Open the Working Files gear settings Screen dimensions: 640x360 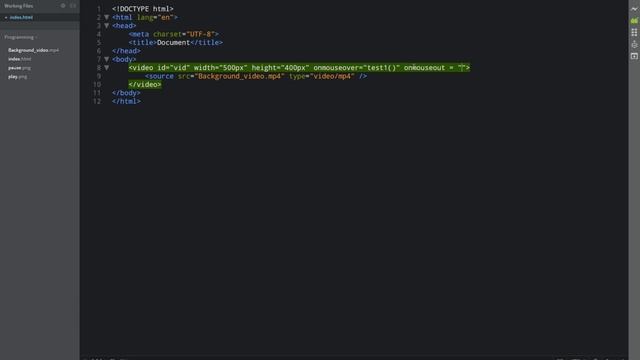pyautogui.click(x=63, y=6)
